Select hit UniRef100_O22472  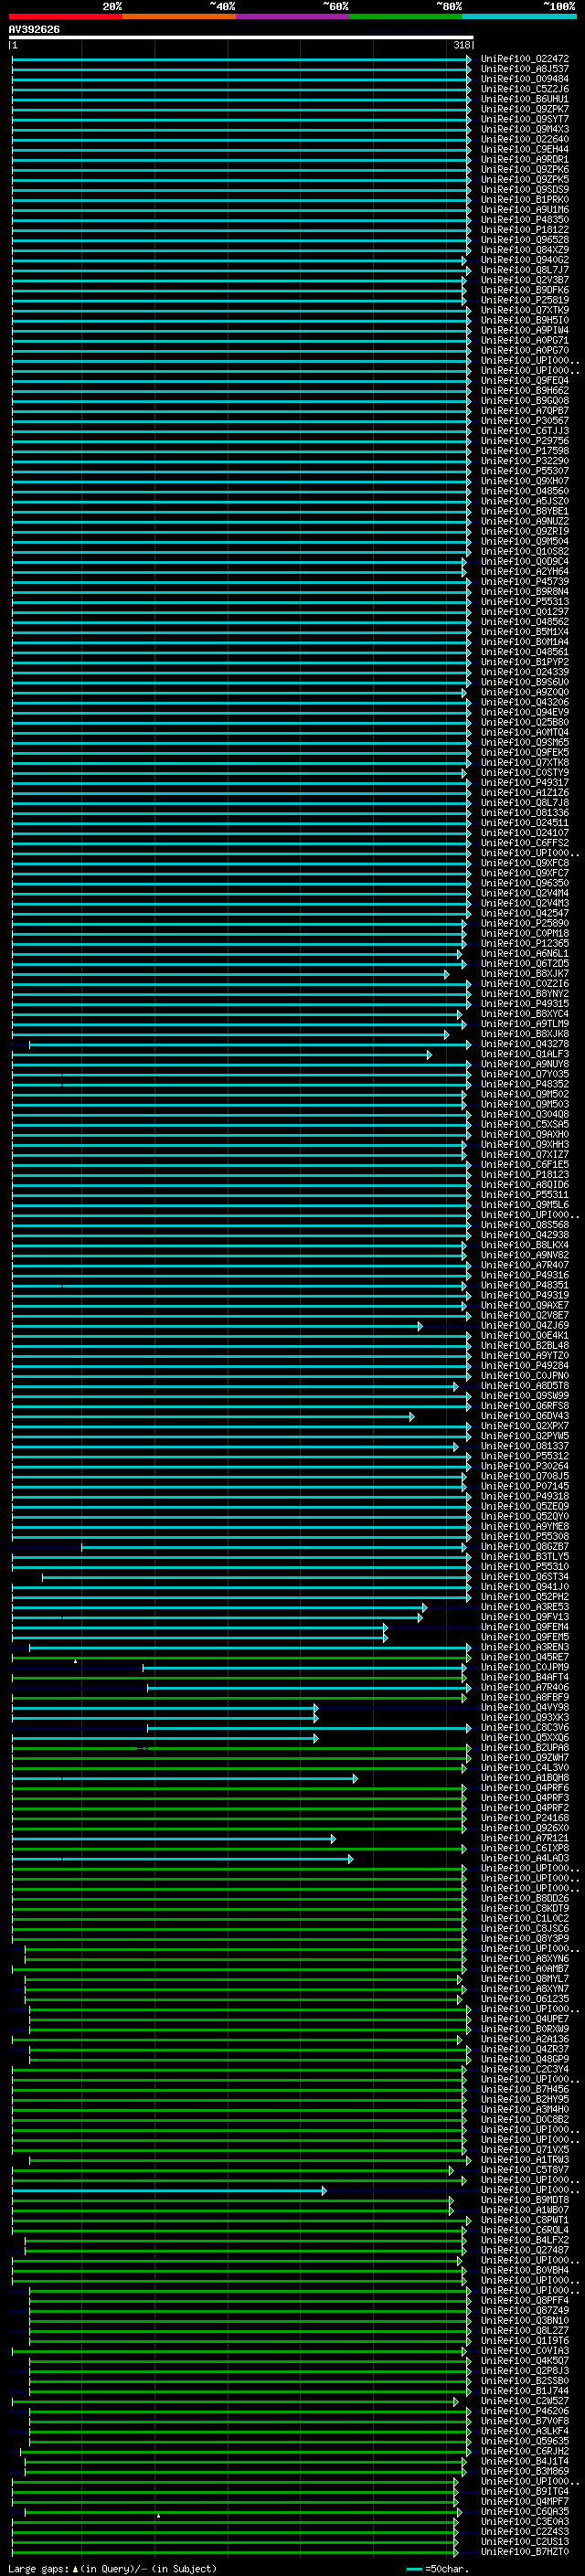[x=524, y=59]
